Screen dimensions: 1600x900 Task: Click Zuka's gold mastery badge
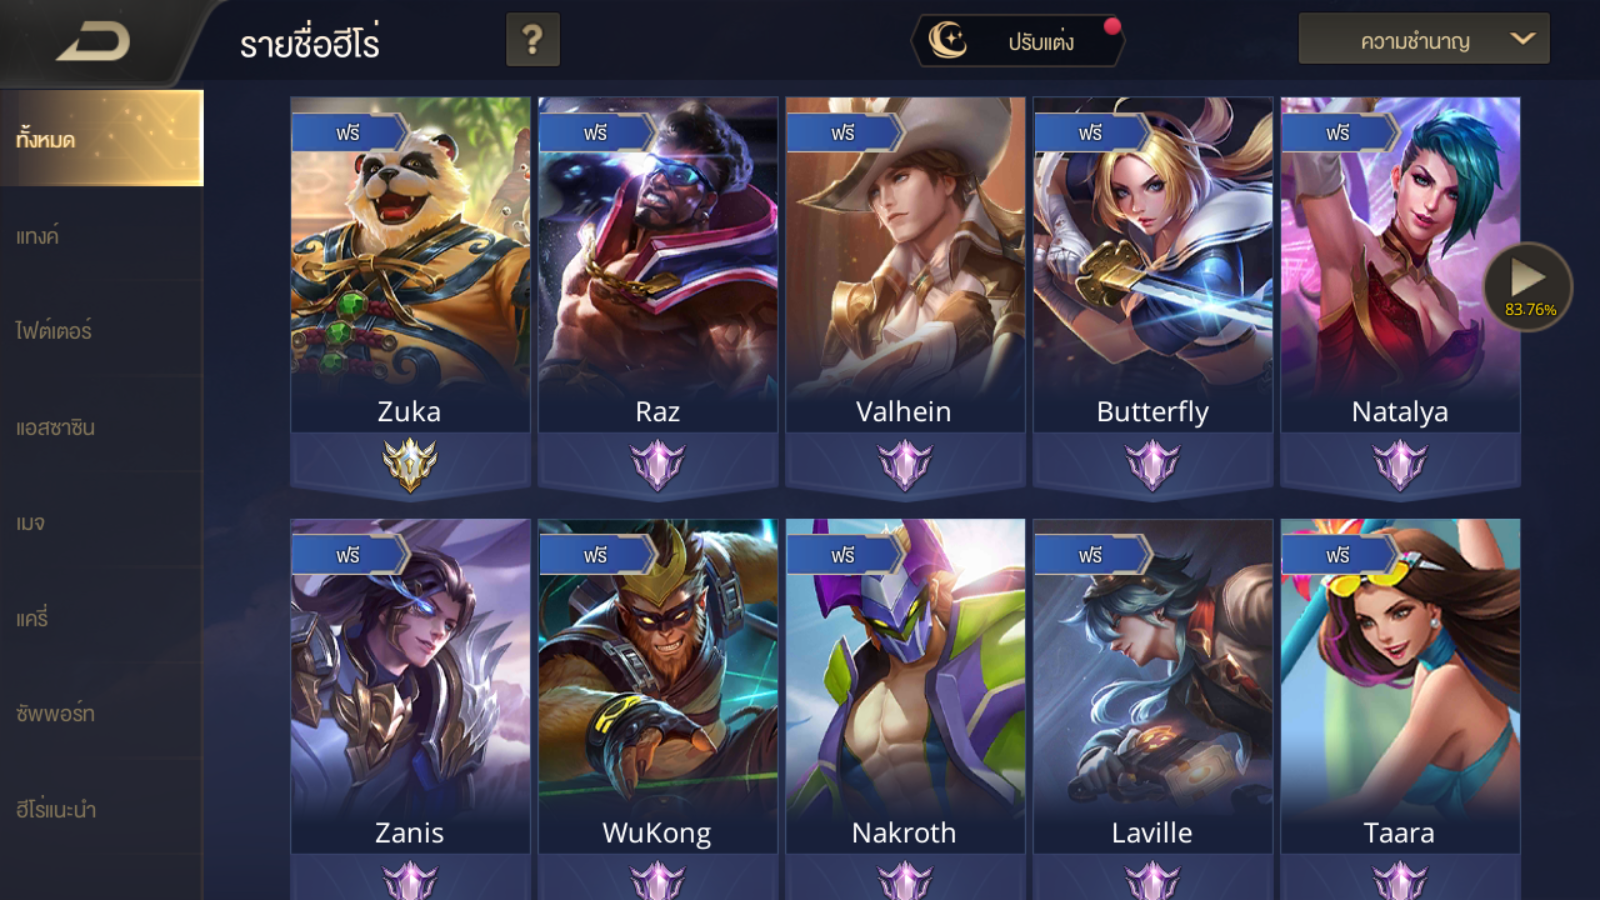point(410,465)
